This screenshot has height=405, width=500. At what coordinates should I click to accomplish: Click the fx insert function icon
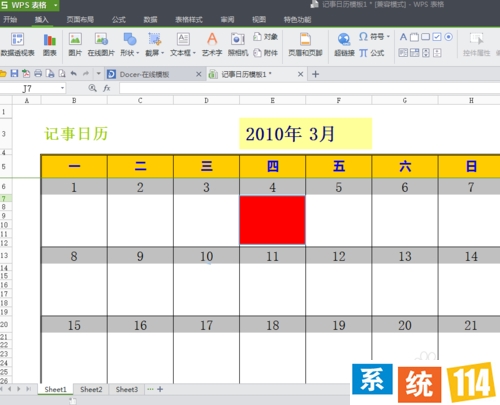tap(107, 88)
